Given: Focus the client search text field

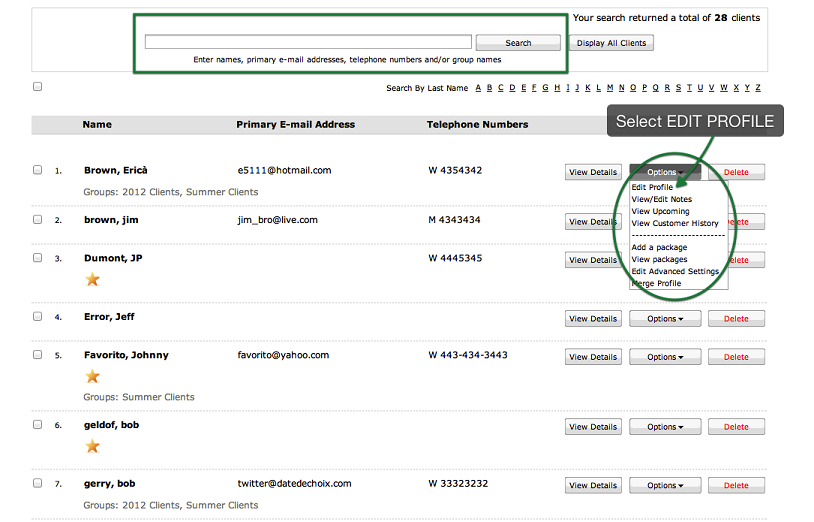Looking at the screenshot, I should point(308,42).
